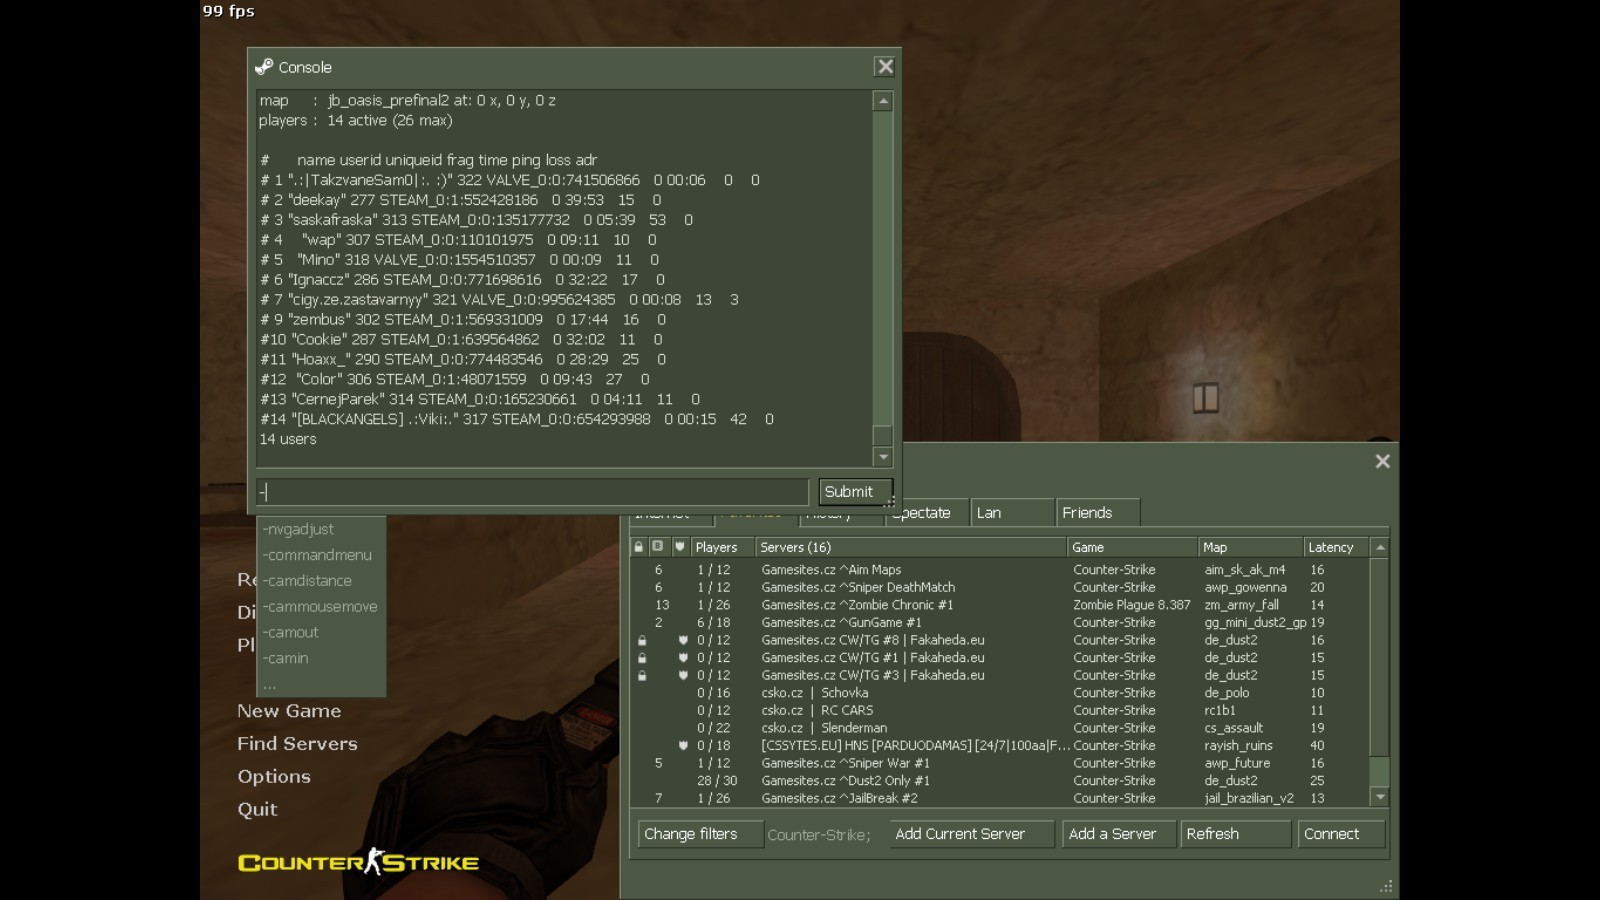The width and height of the screenshot is (1600, 900).
Task: Close the server browser window
Action: point(1382,461)
